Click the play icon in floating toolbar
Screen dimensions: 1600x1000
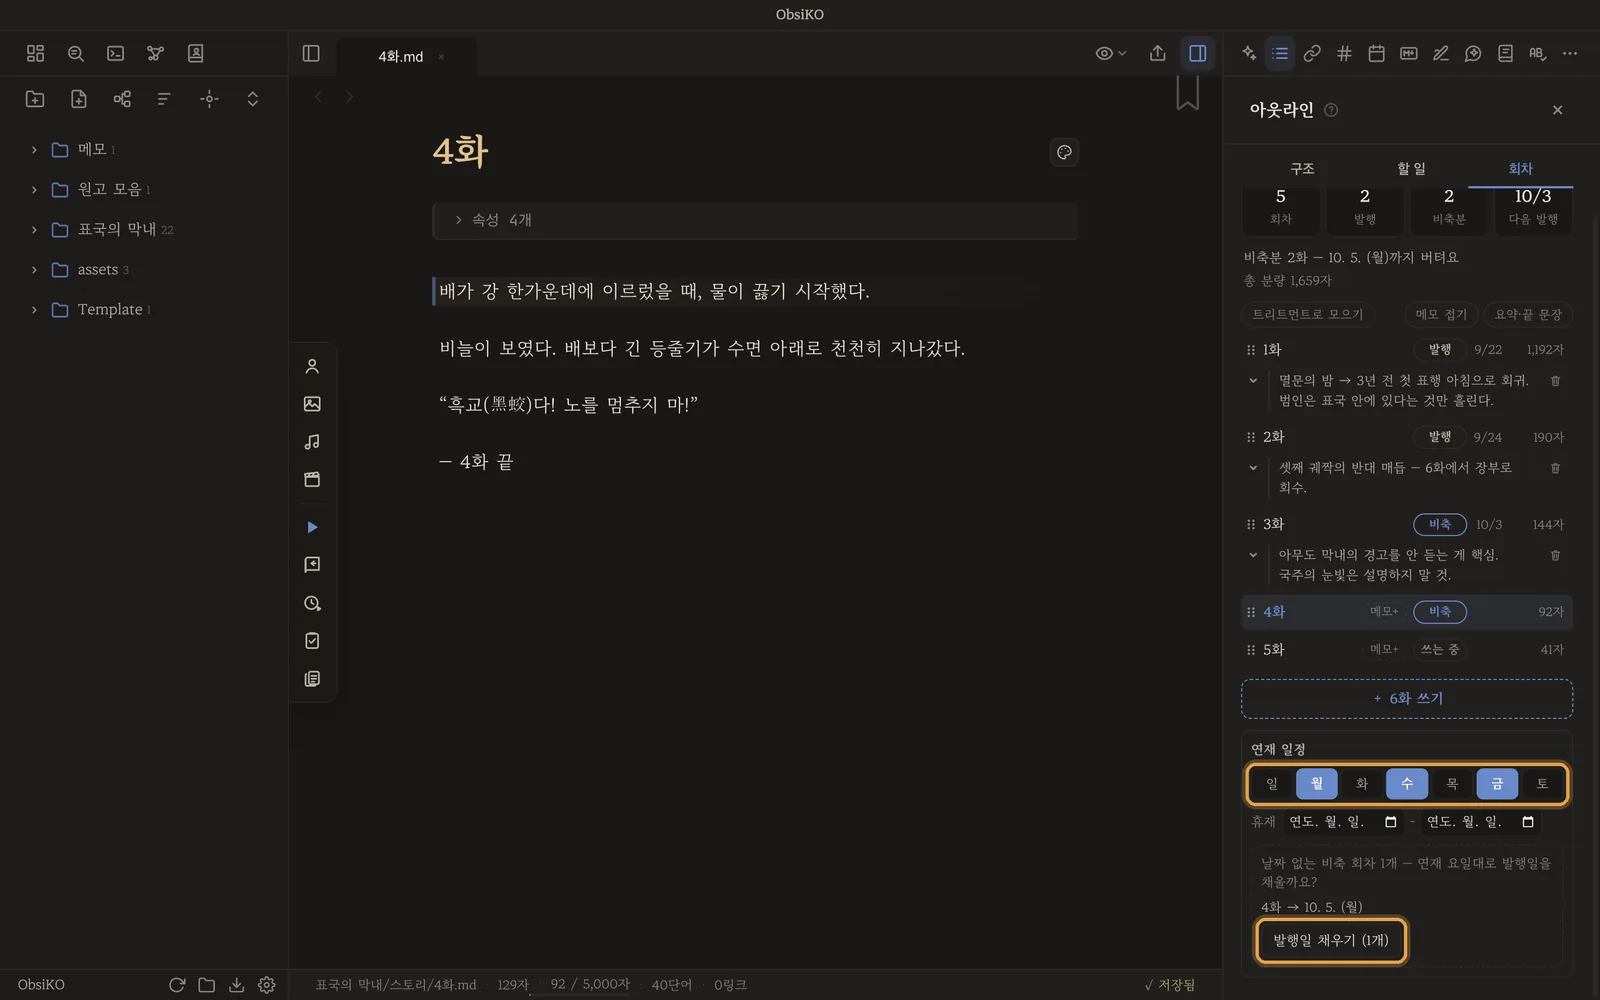coord(312,527)
